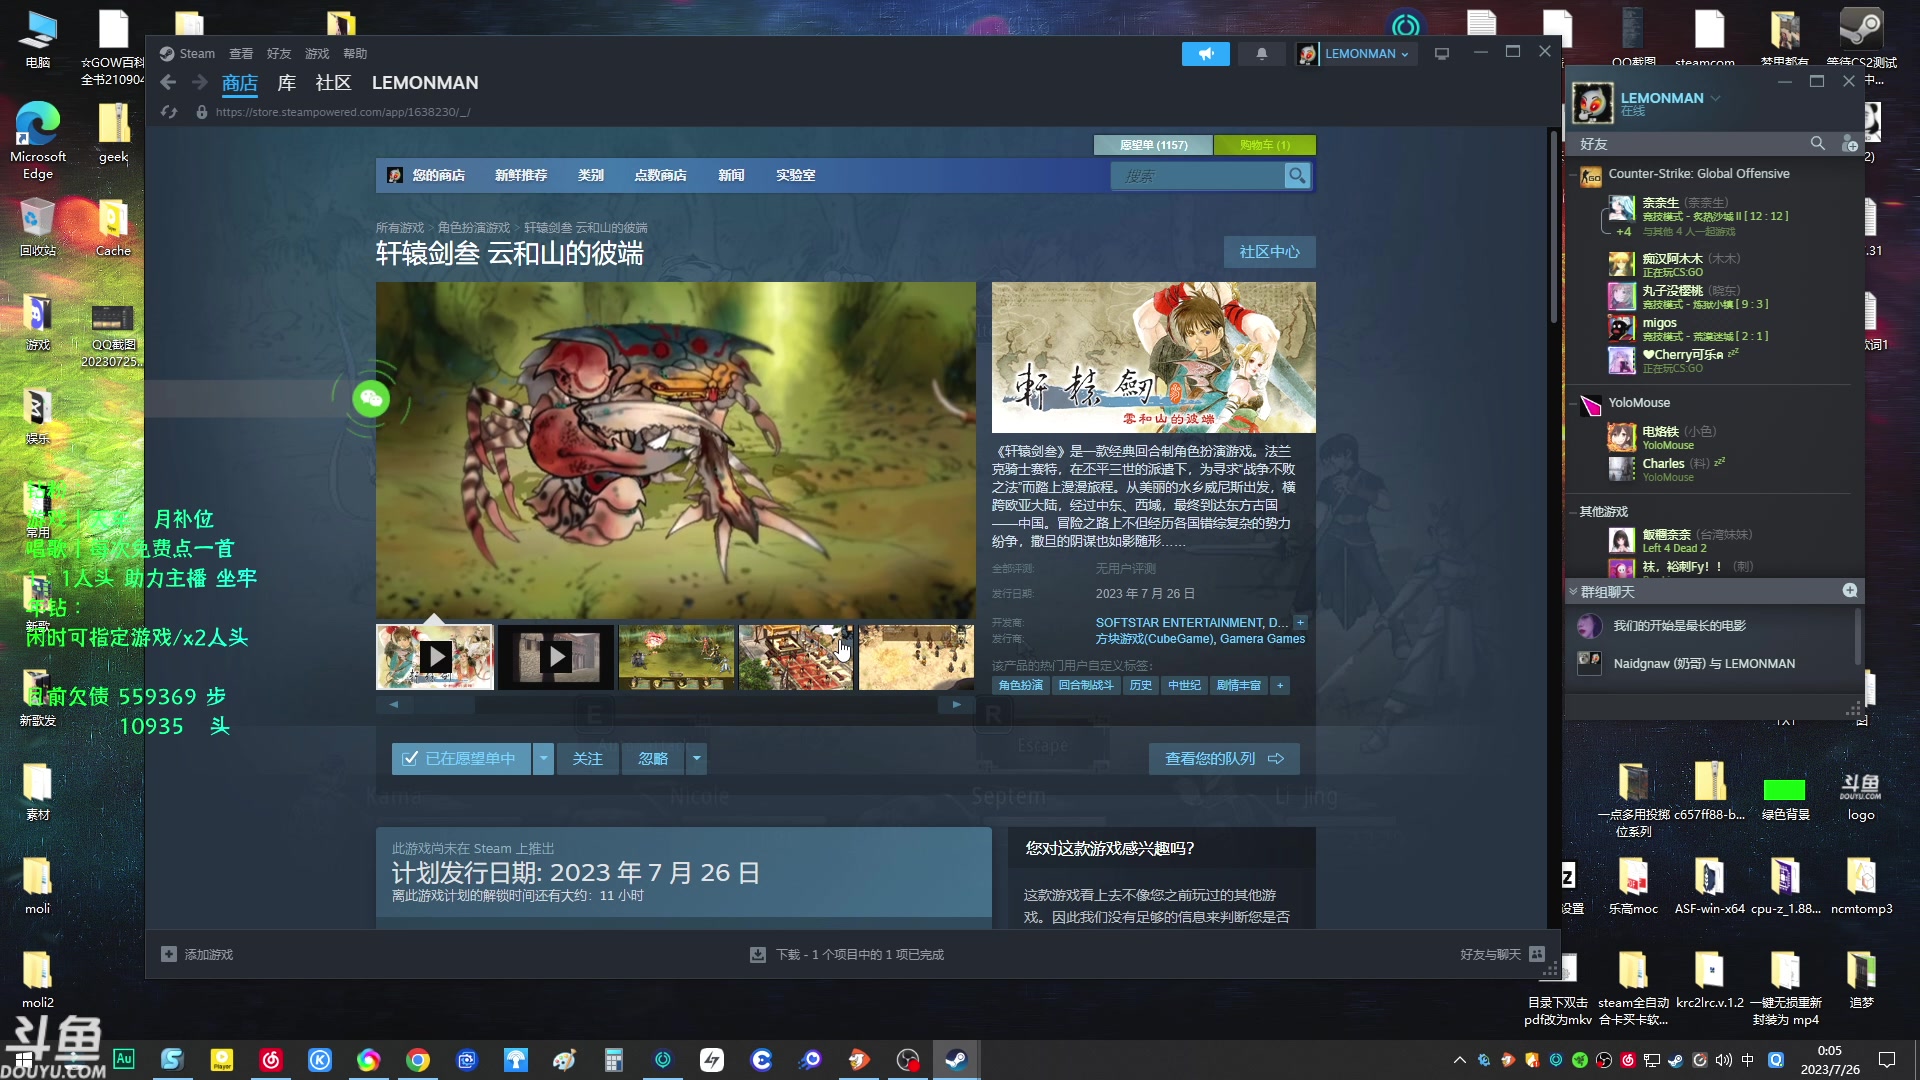1920x1080 pixels.
Task: Open 新鲜推荐 in store navigation
Action: point(521,175)
